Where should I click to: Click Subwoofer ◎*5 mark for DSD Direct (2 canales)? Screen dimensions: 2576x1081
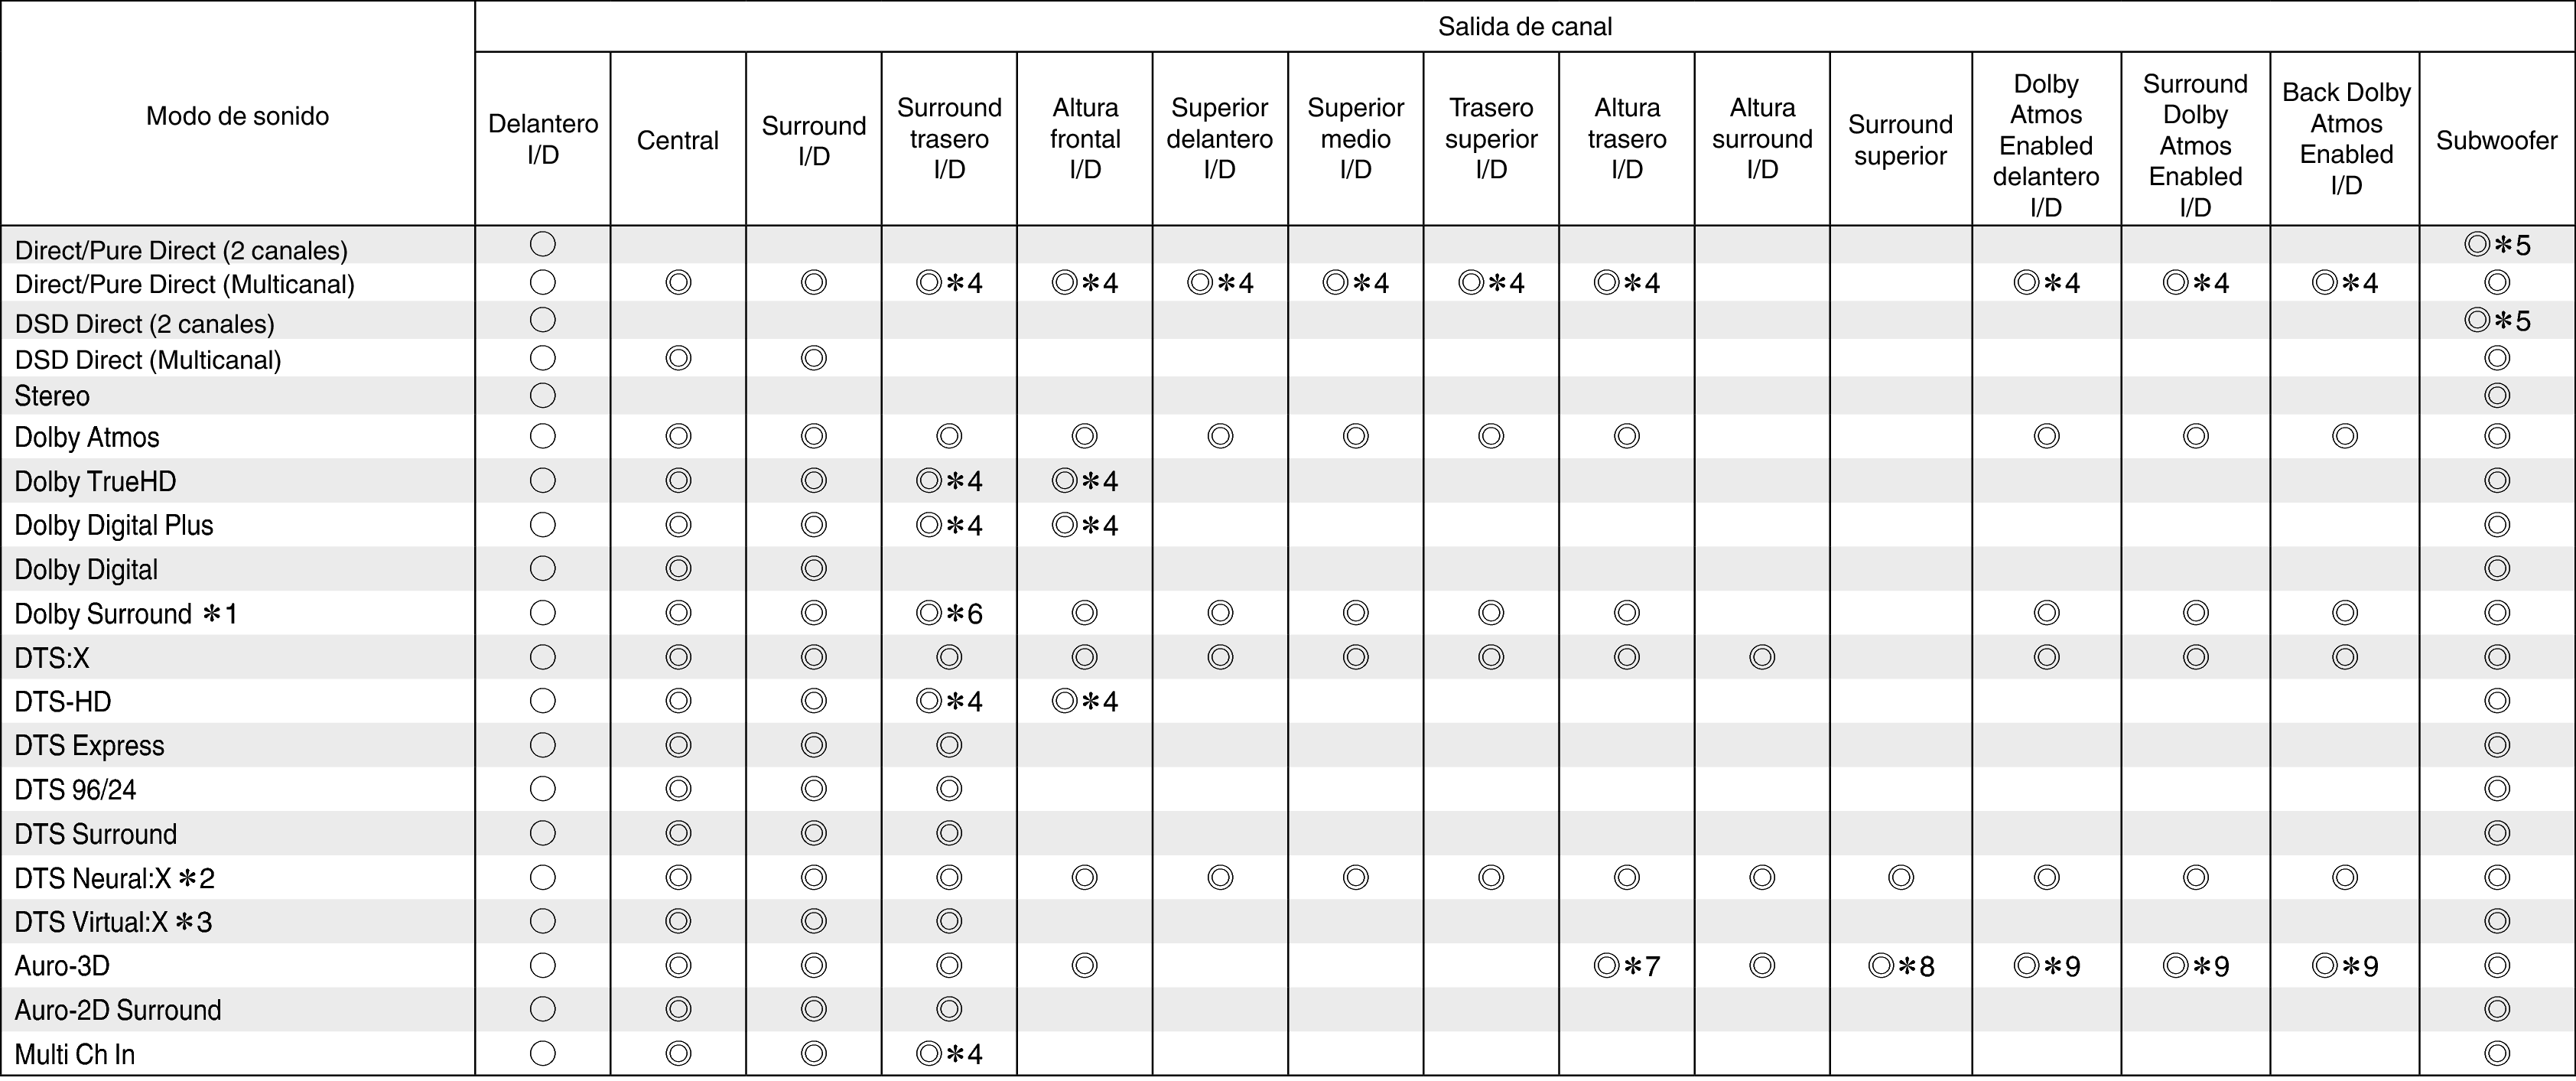point(2497,321)
